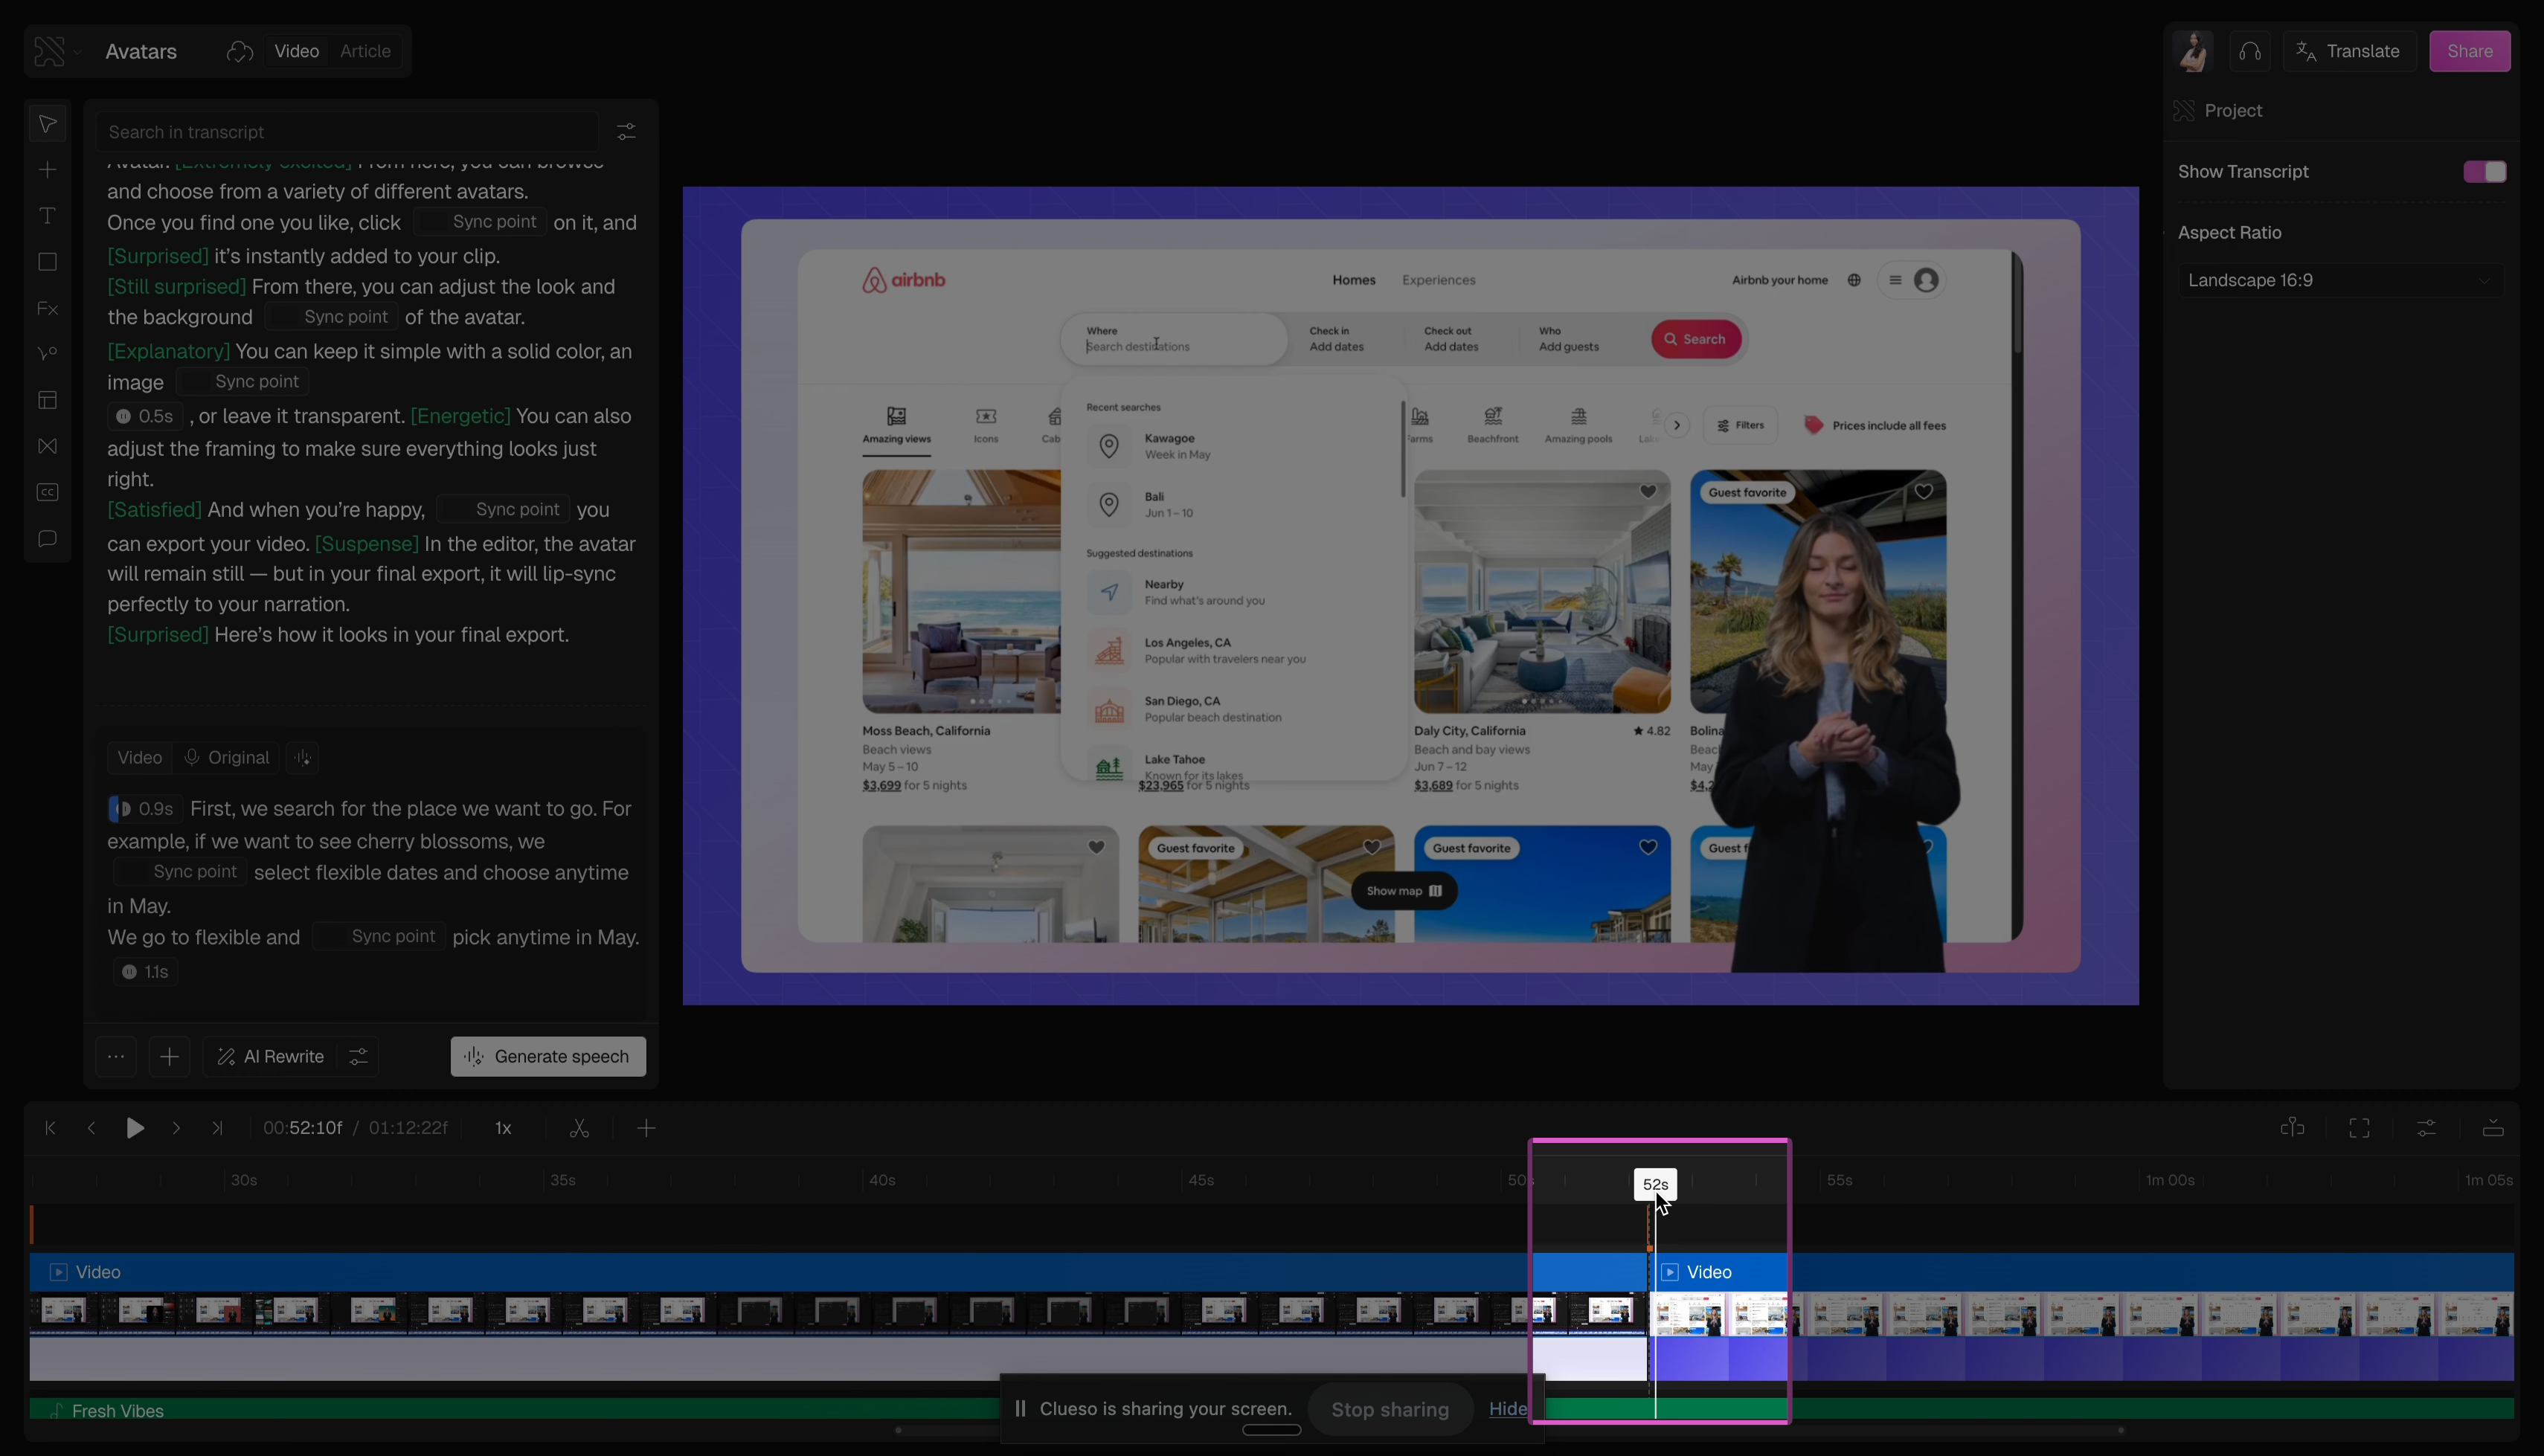The width and height of the screenshot is (2544, 1456).
Task: Open the Fx effects tool
Action: coord(47,308)
